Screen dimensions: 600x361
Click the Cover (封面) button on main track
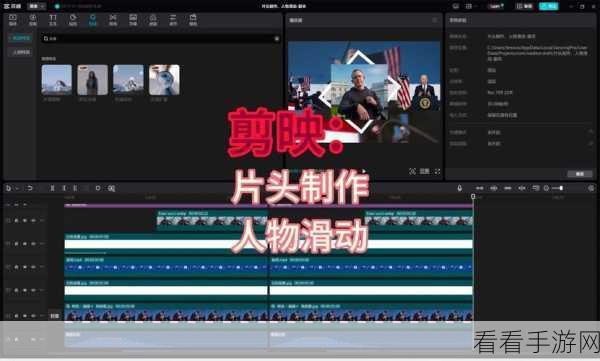pos(54,316)
